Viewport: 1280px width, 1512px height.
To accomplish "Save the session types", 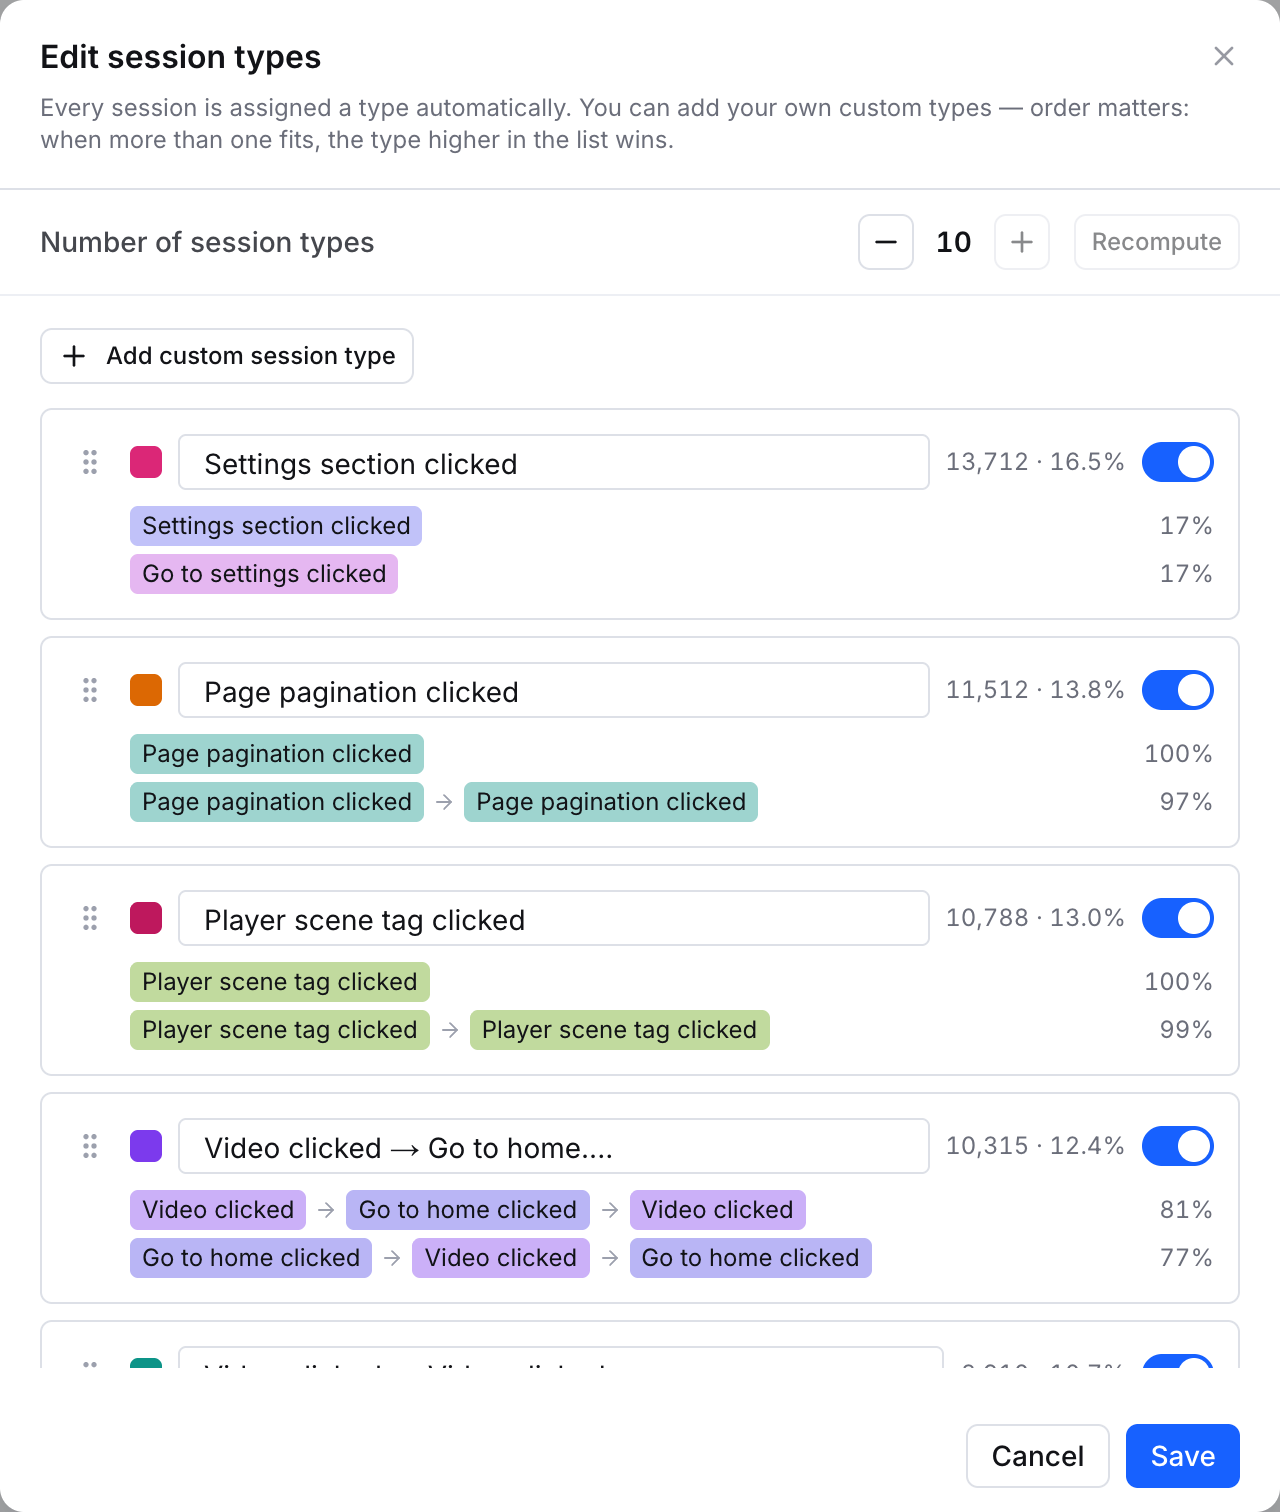I will [1183, 1456].
